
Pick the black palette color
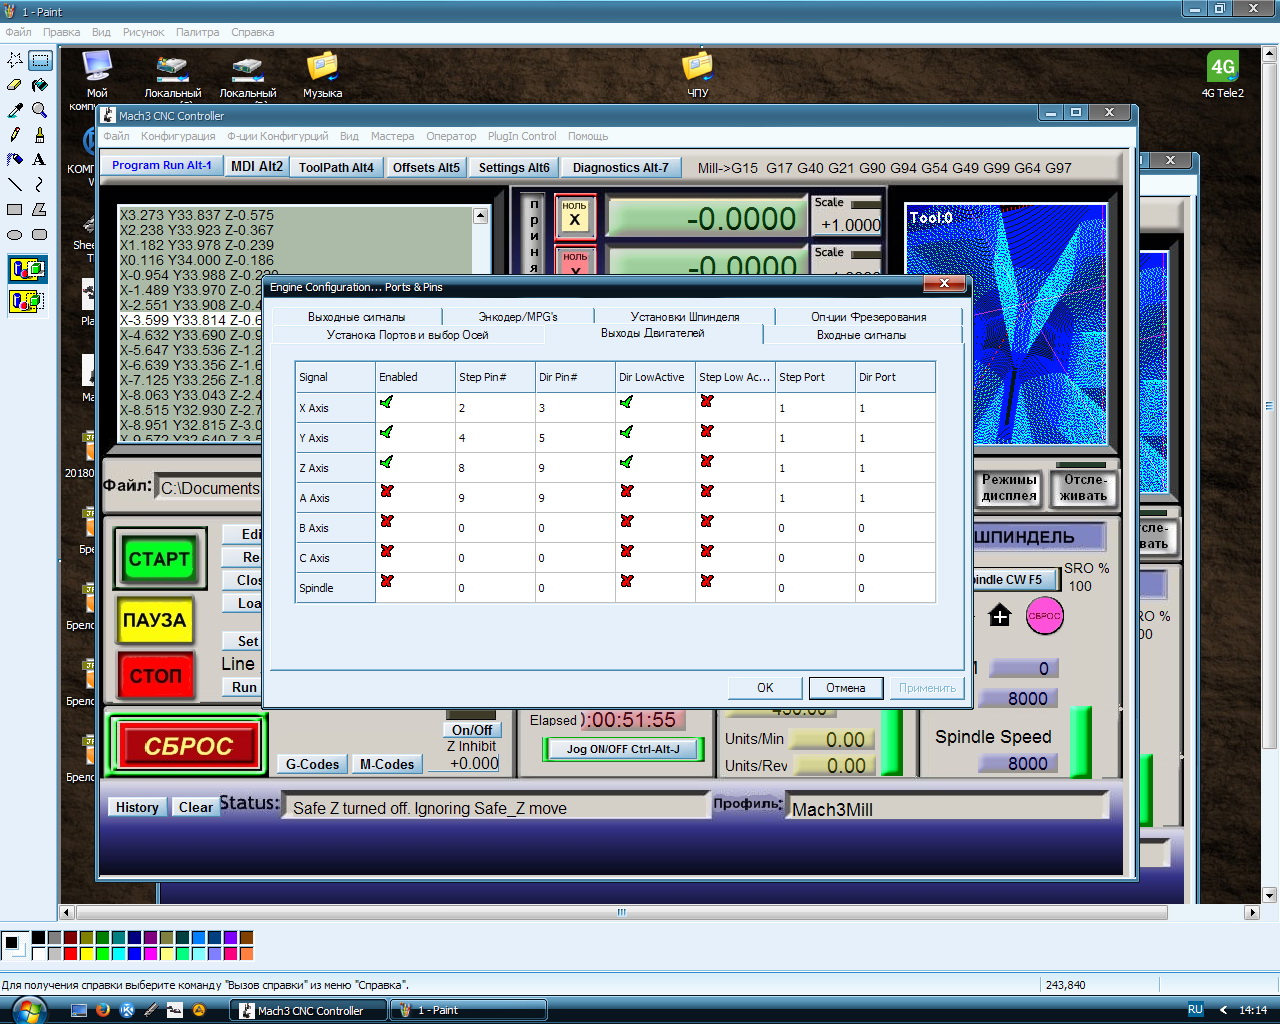pyautogui.click(x=38, y=938)
